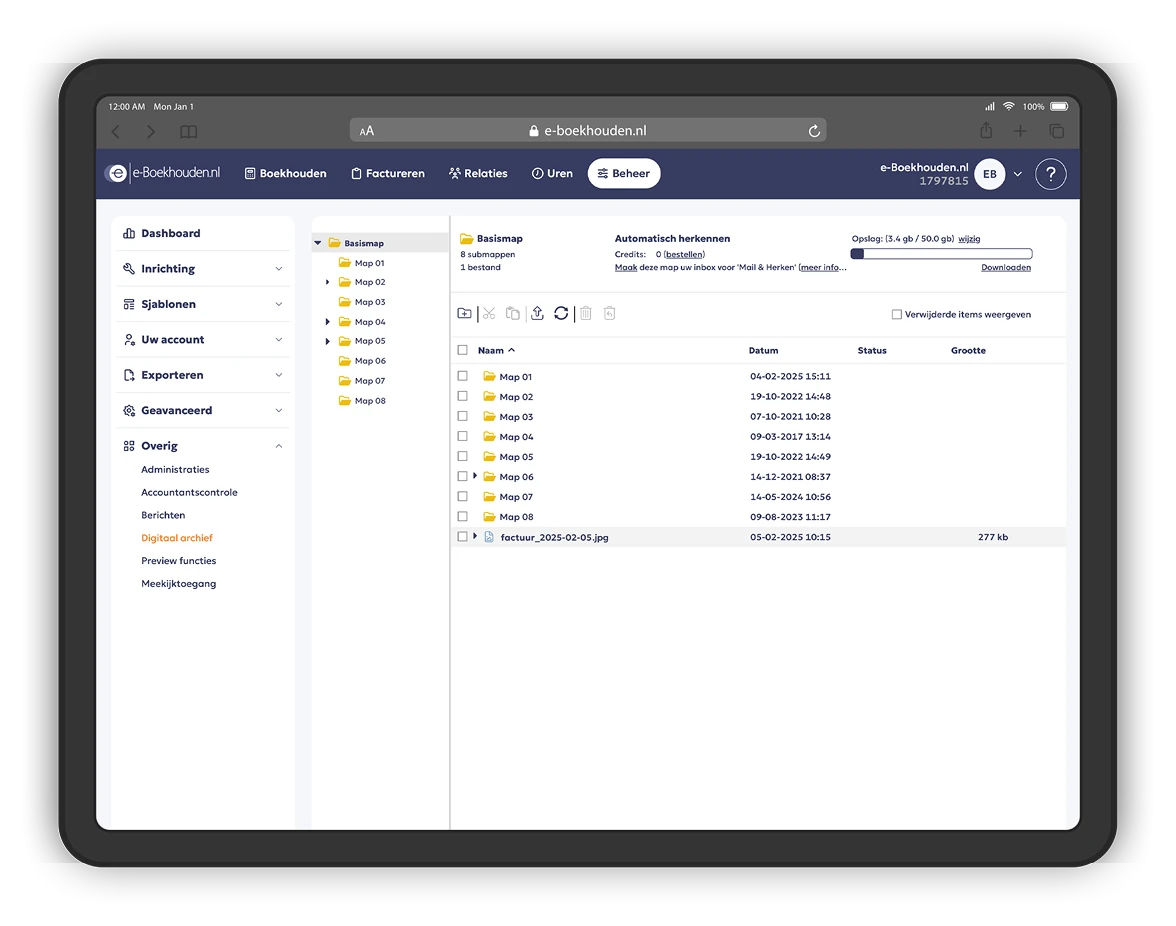Viewport: 1176px width, 926px height.
Task: Open Accountantscontrole link in sidebar
Action: (189, 493)
